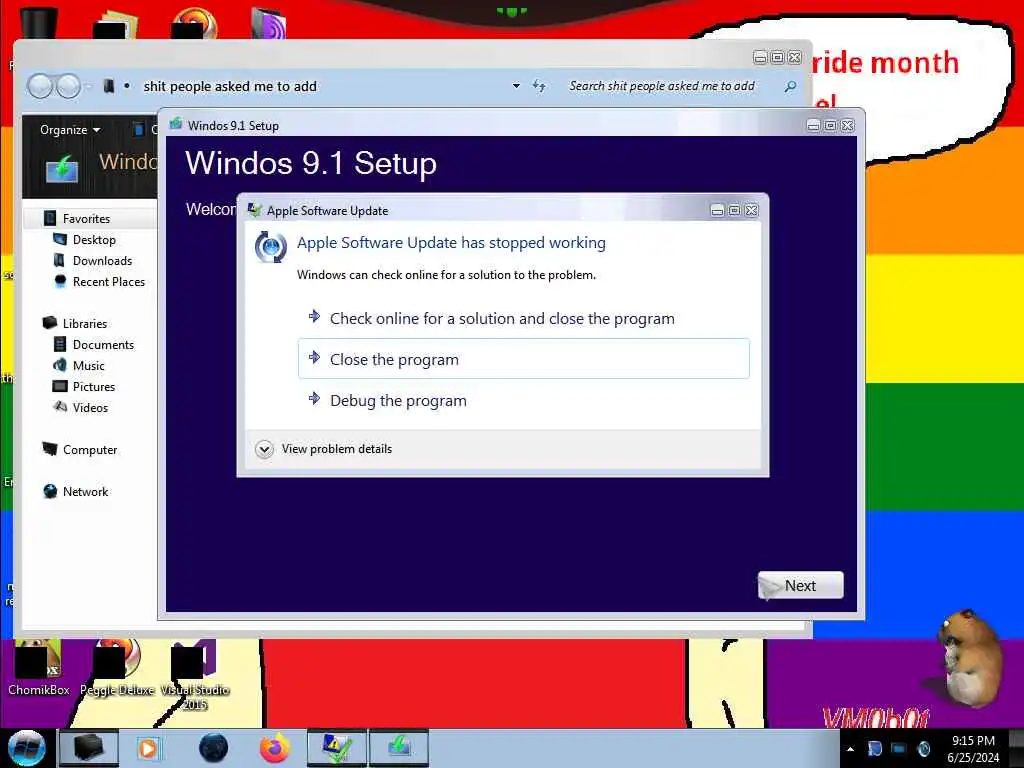The height and width of the screenshot is (768, 1024).
Task: Click the Windos setup file icon in Explorer
Action: coord(63,168)
